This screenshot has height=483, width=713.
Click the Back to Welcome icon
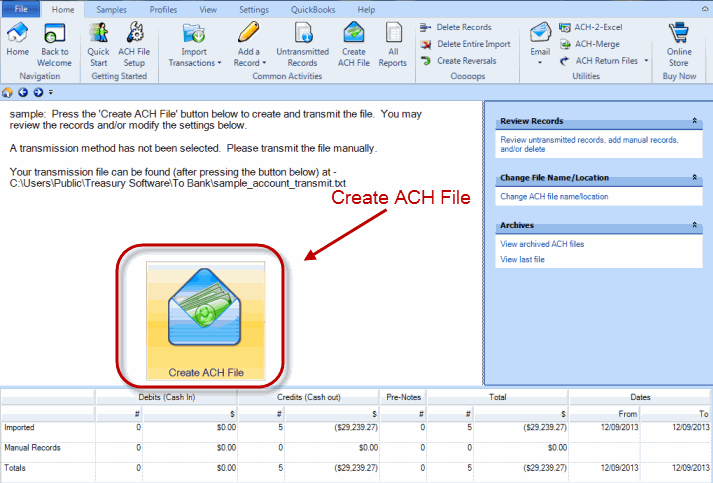(x=55, y=40)
